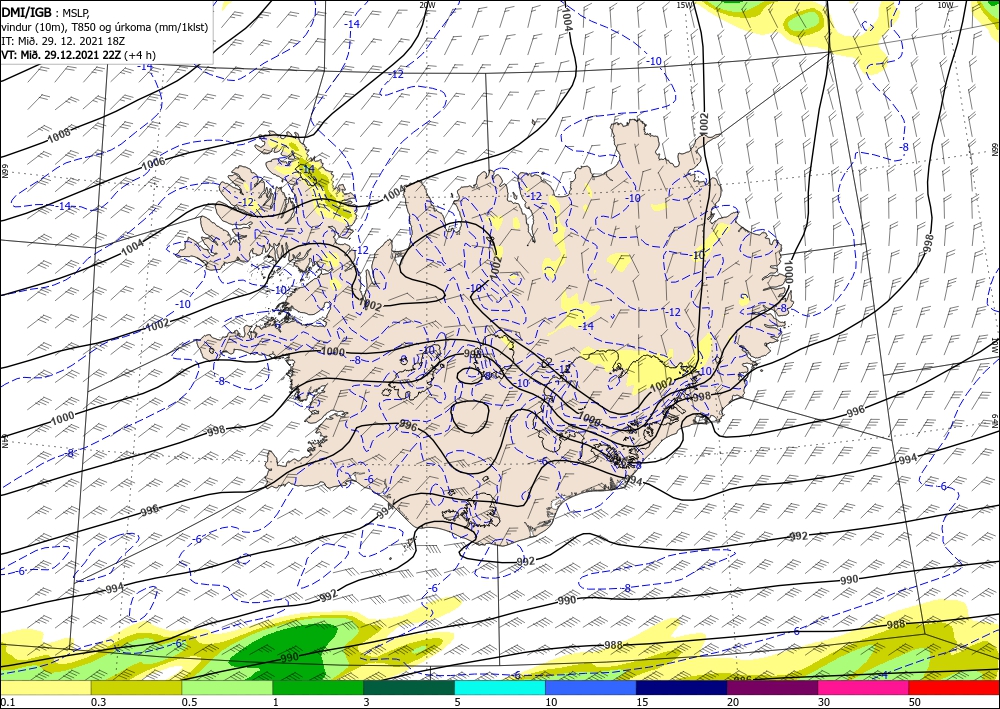
Task: Select the purple 20–30 legend swatch
Action: (x=772, y=687)
